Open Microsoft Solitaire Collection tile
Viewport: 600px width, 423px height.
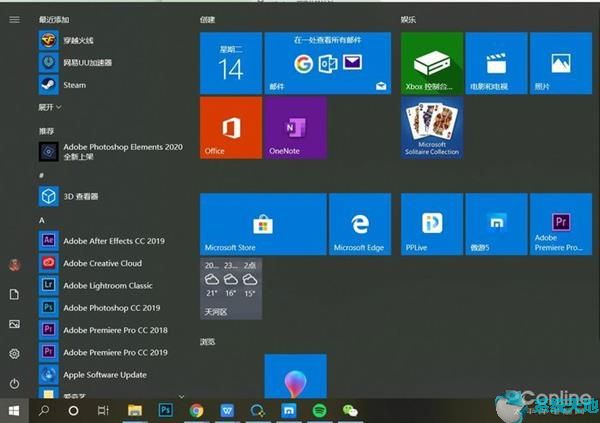pyautogui.click(x=432, y=127)
